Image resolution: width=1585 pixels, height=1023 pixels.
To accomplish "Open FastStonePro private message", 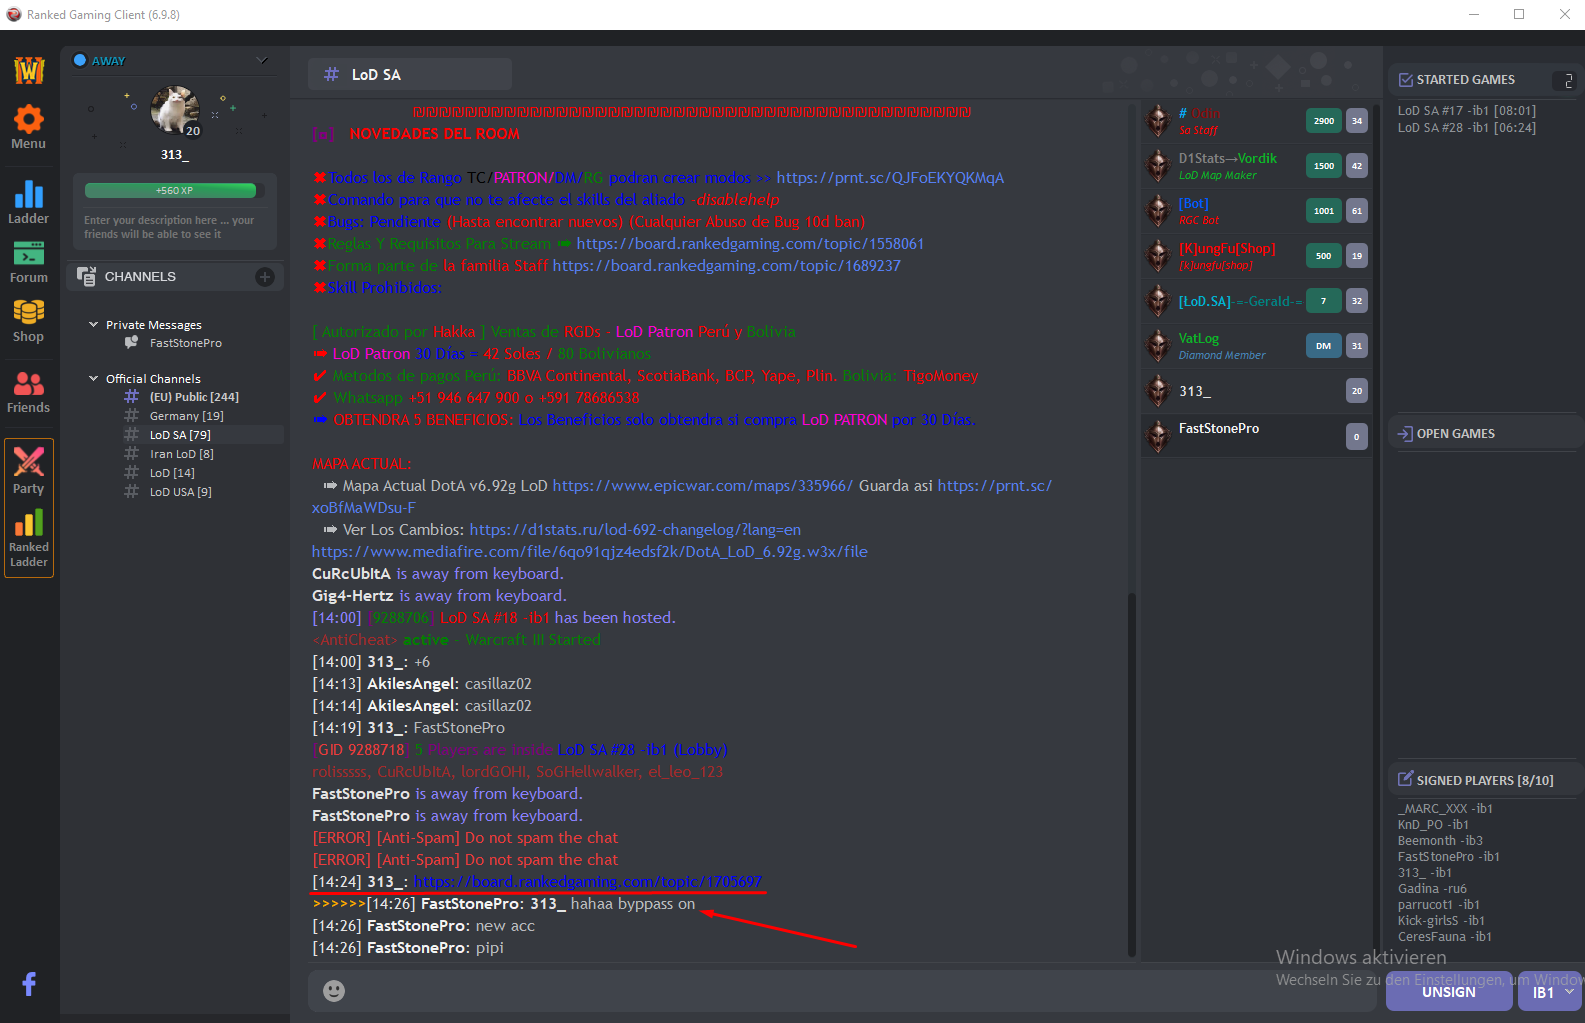I will pyautogui.click(x=186, y=343).
